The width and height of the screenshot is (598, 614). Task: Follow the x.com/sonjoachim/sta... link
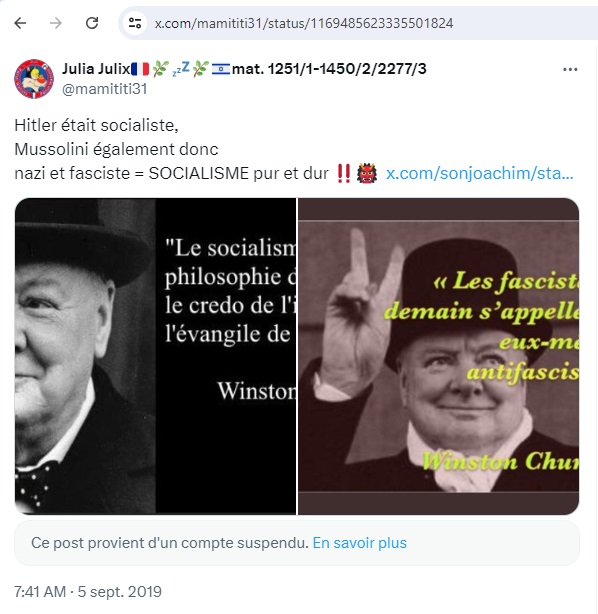(480, 173)
